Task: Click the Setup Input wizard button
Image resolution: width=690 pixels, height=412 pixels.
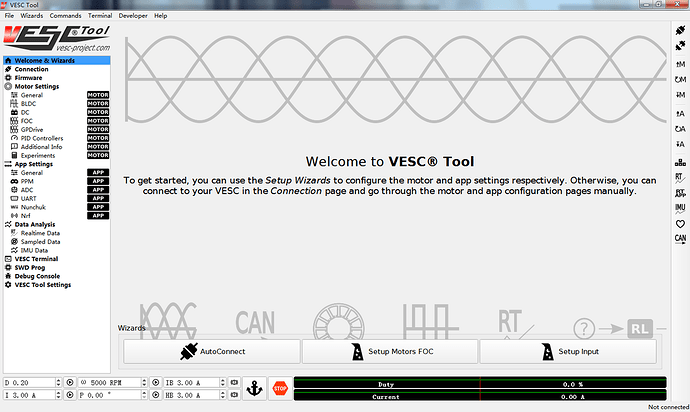Action: tap(567, 352)
